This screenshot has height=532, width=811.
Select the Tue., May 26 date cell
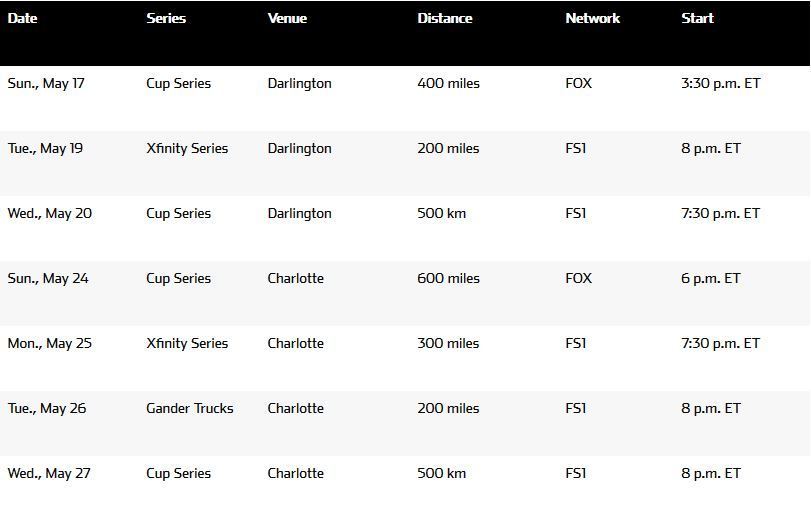[46, 408]
